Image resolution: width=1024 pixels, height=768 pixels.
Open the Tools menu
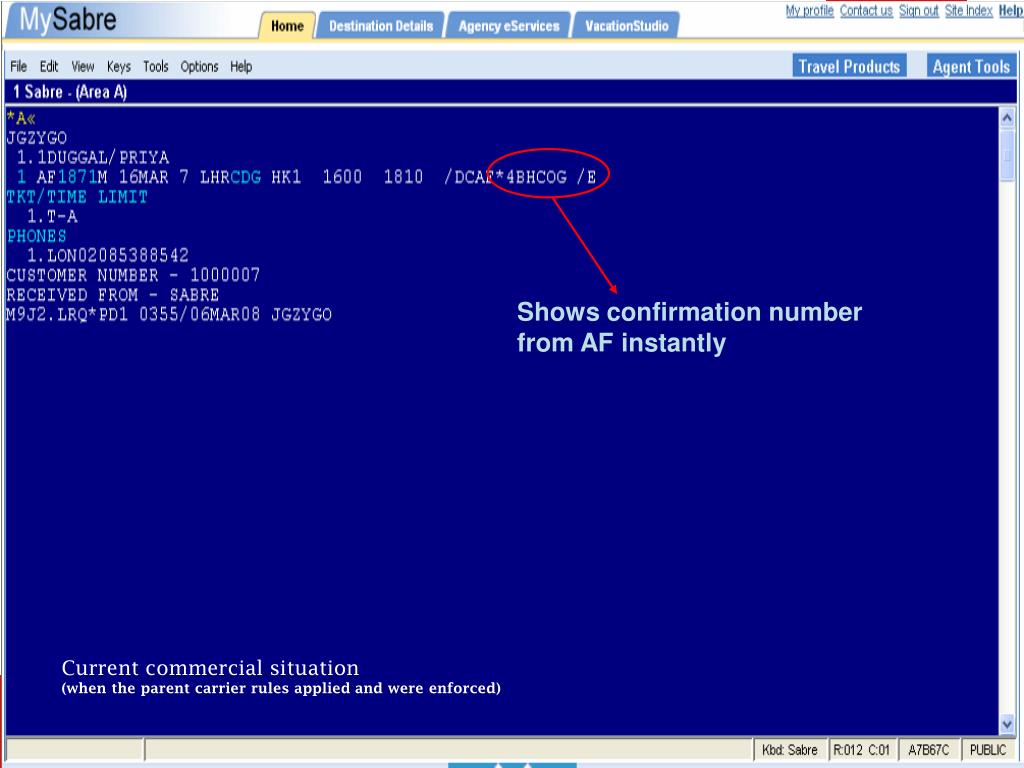pyautogui.click(x=155, y=67)
